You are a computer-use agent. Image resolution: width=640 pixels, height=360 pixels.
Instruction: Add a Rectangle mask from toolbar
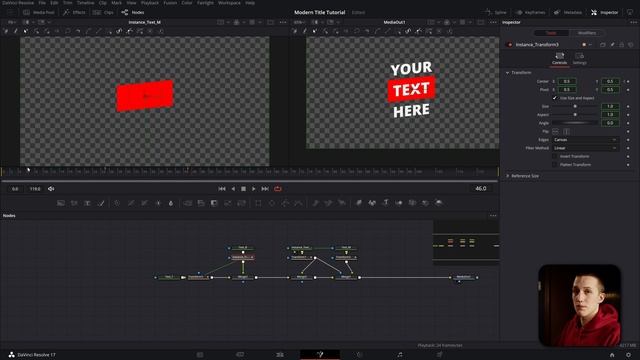coord(258,203)
